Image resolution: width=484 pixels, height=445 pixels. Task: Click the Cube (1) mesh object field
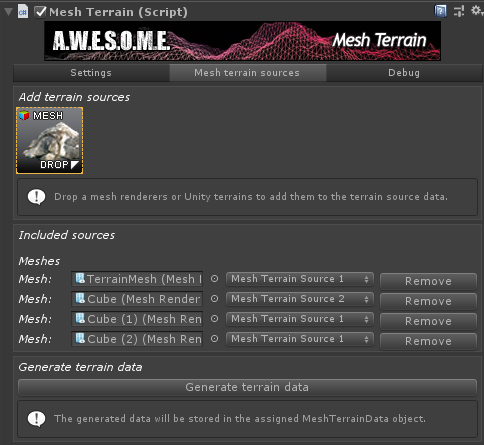click(x=137, y=319)
